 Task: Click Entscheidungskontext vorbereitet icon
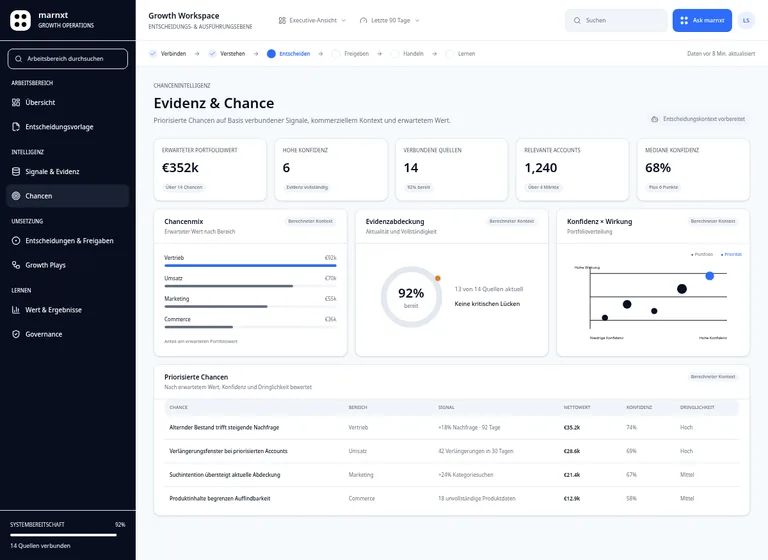tap(654, 119)
